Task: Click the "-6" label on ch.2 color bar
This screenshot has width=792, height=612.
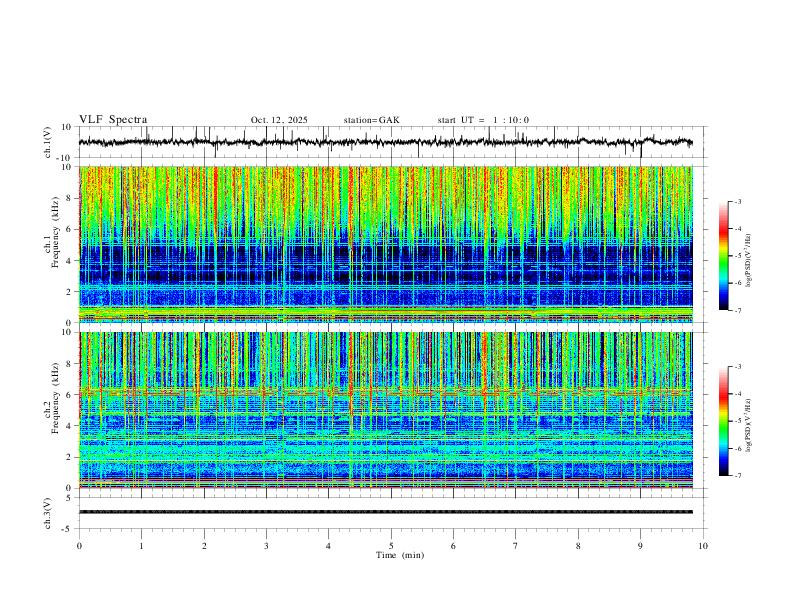Action: (737, 448)
